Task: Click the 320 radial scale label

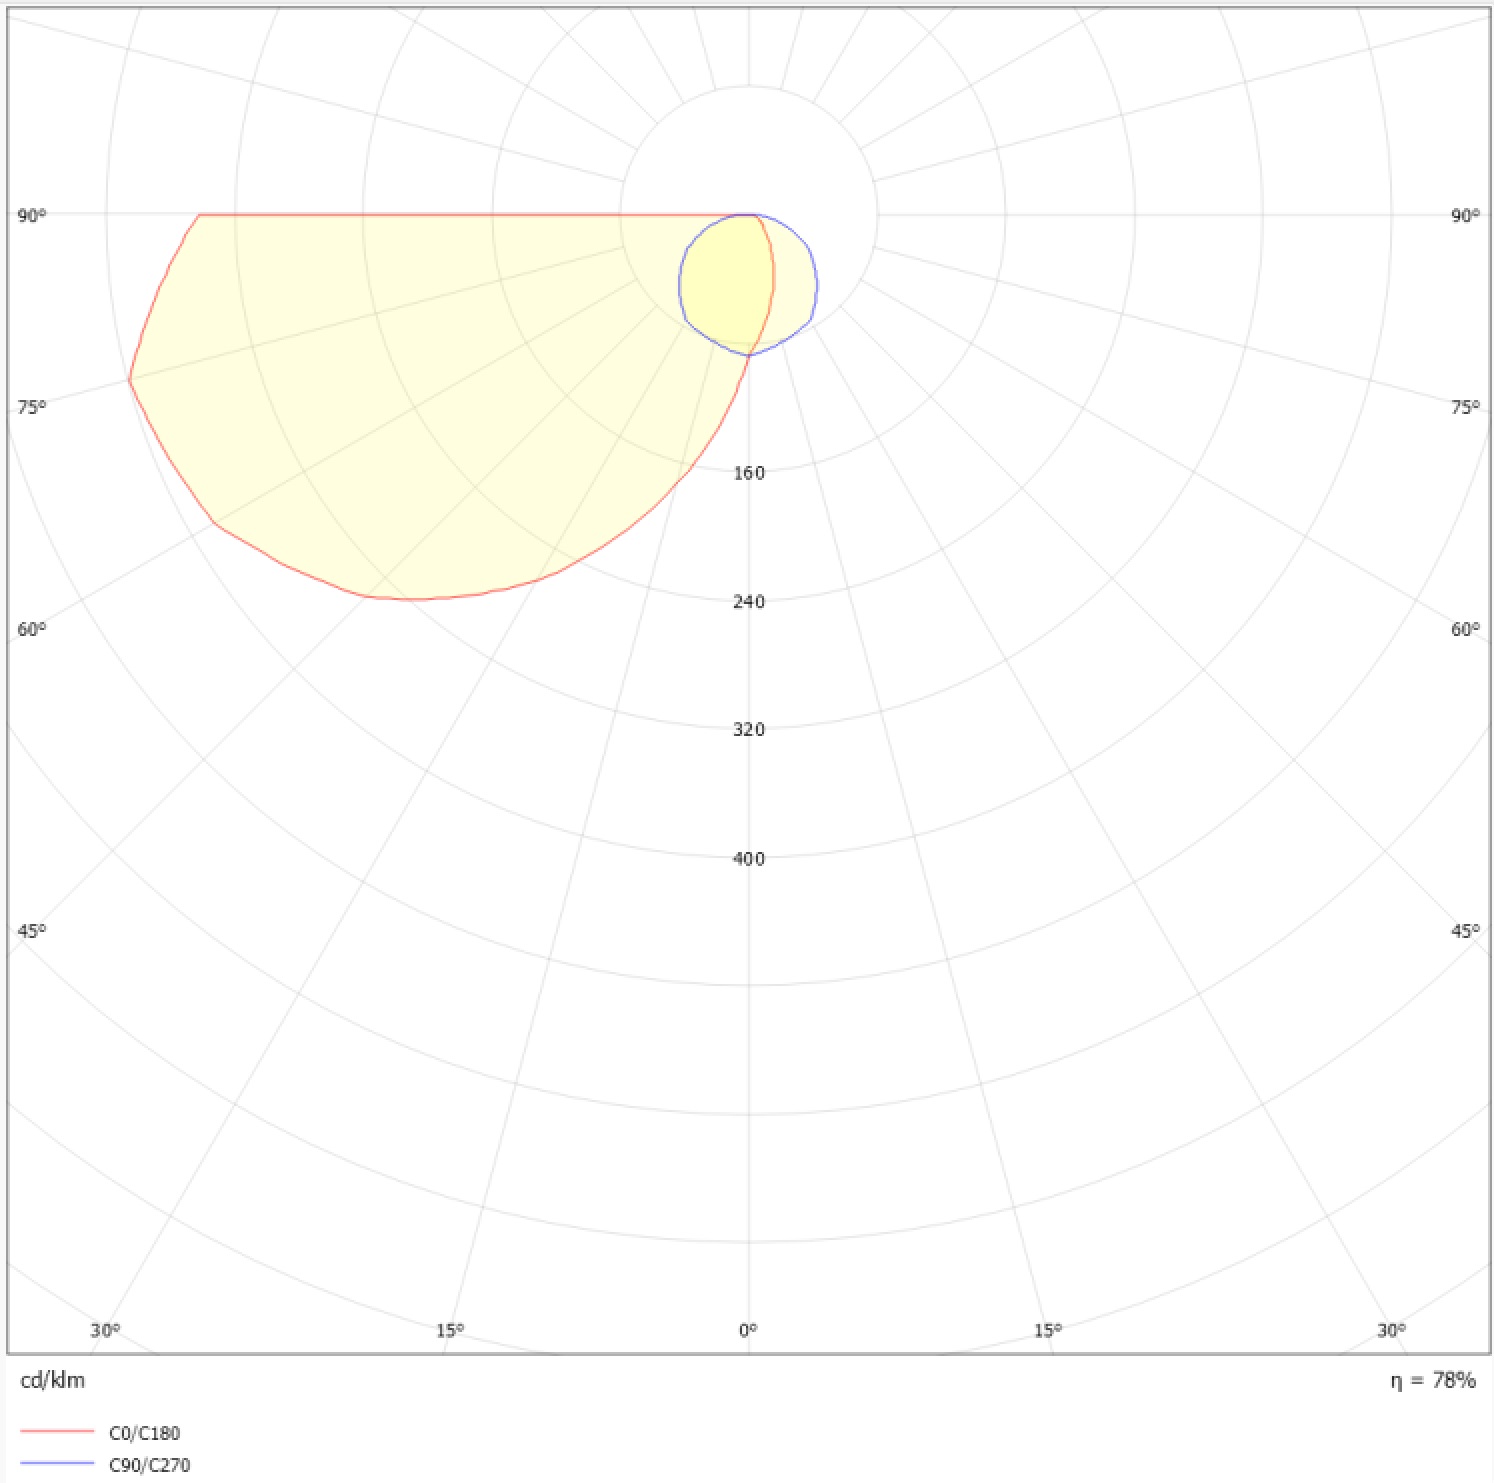Action: pyautogui.click(x=749, y=729)
